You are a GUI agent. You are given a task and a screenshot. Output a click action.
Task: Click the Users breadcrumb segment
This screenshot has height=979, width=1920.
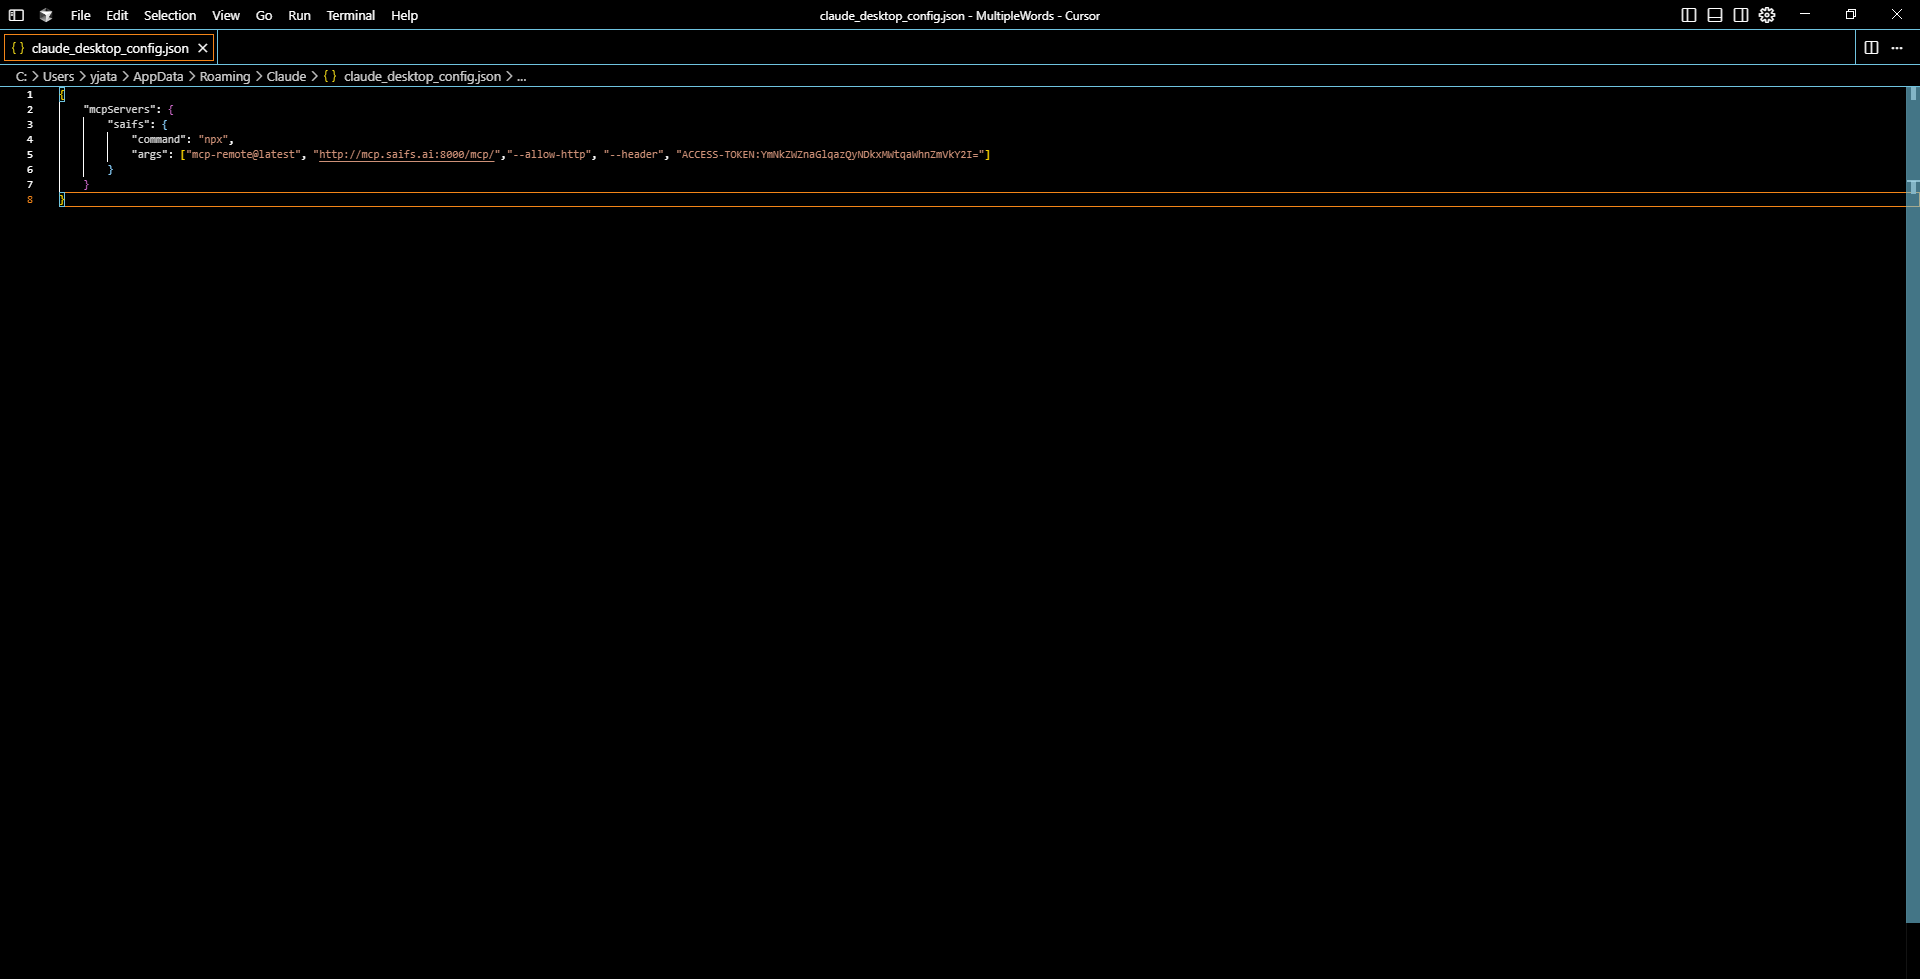[58, 76]
